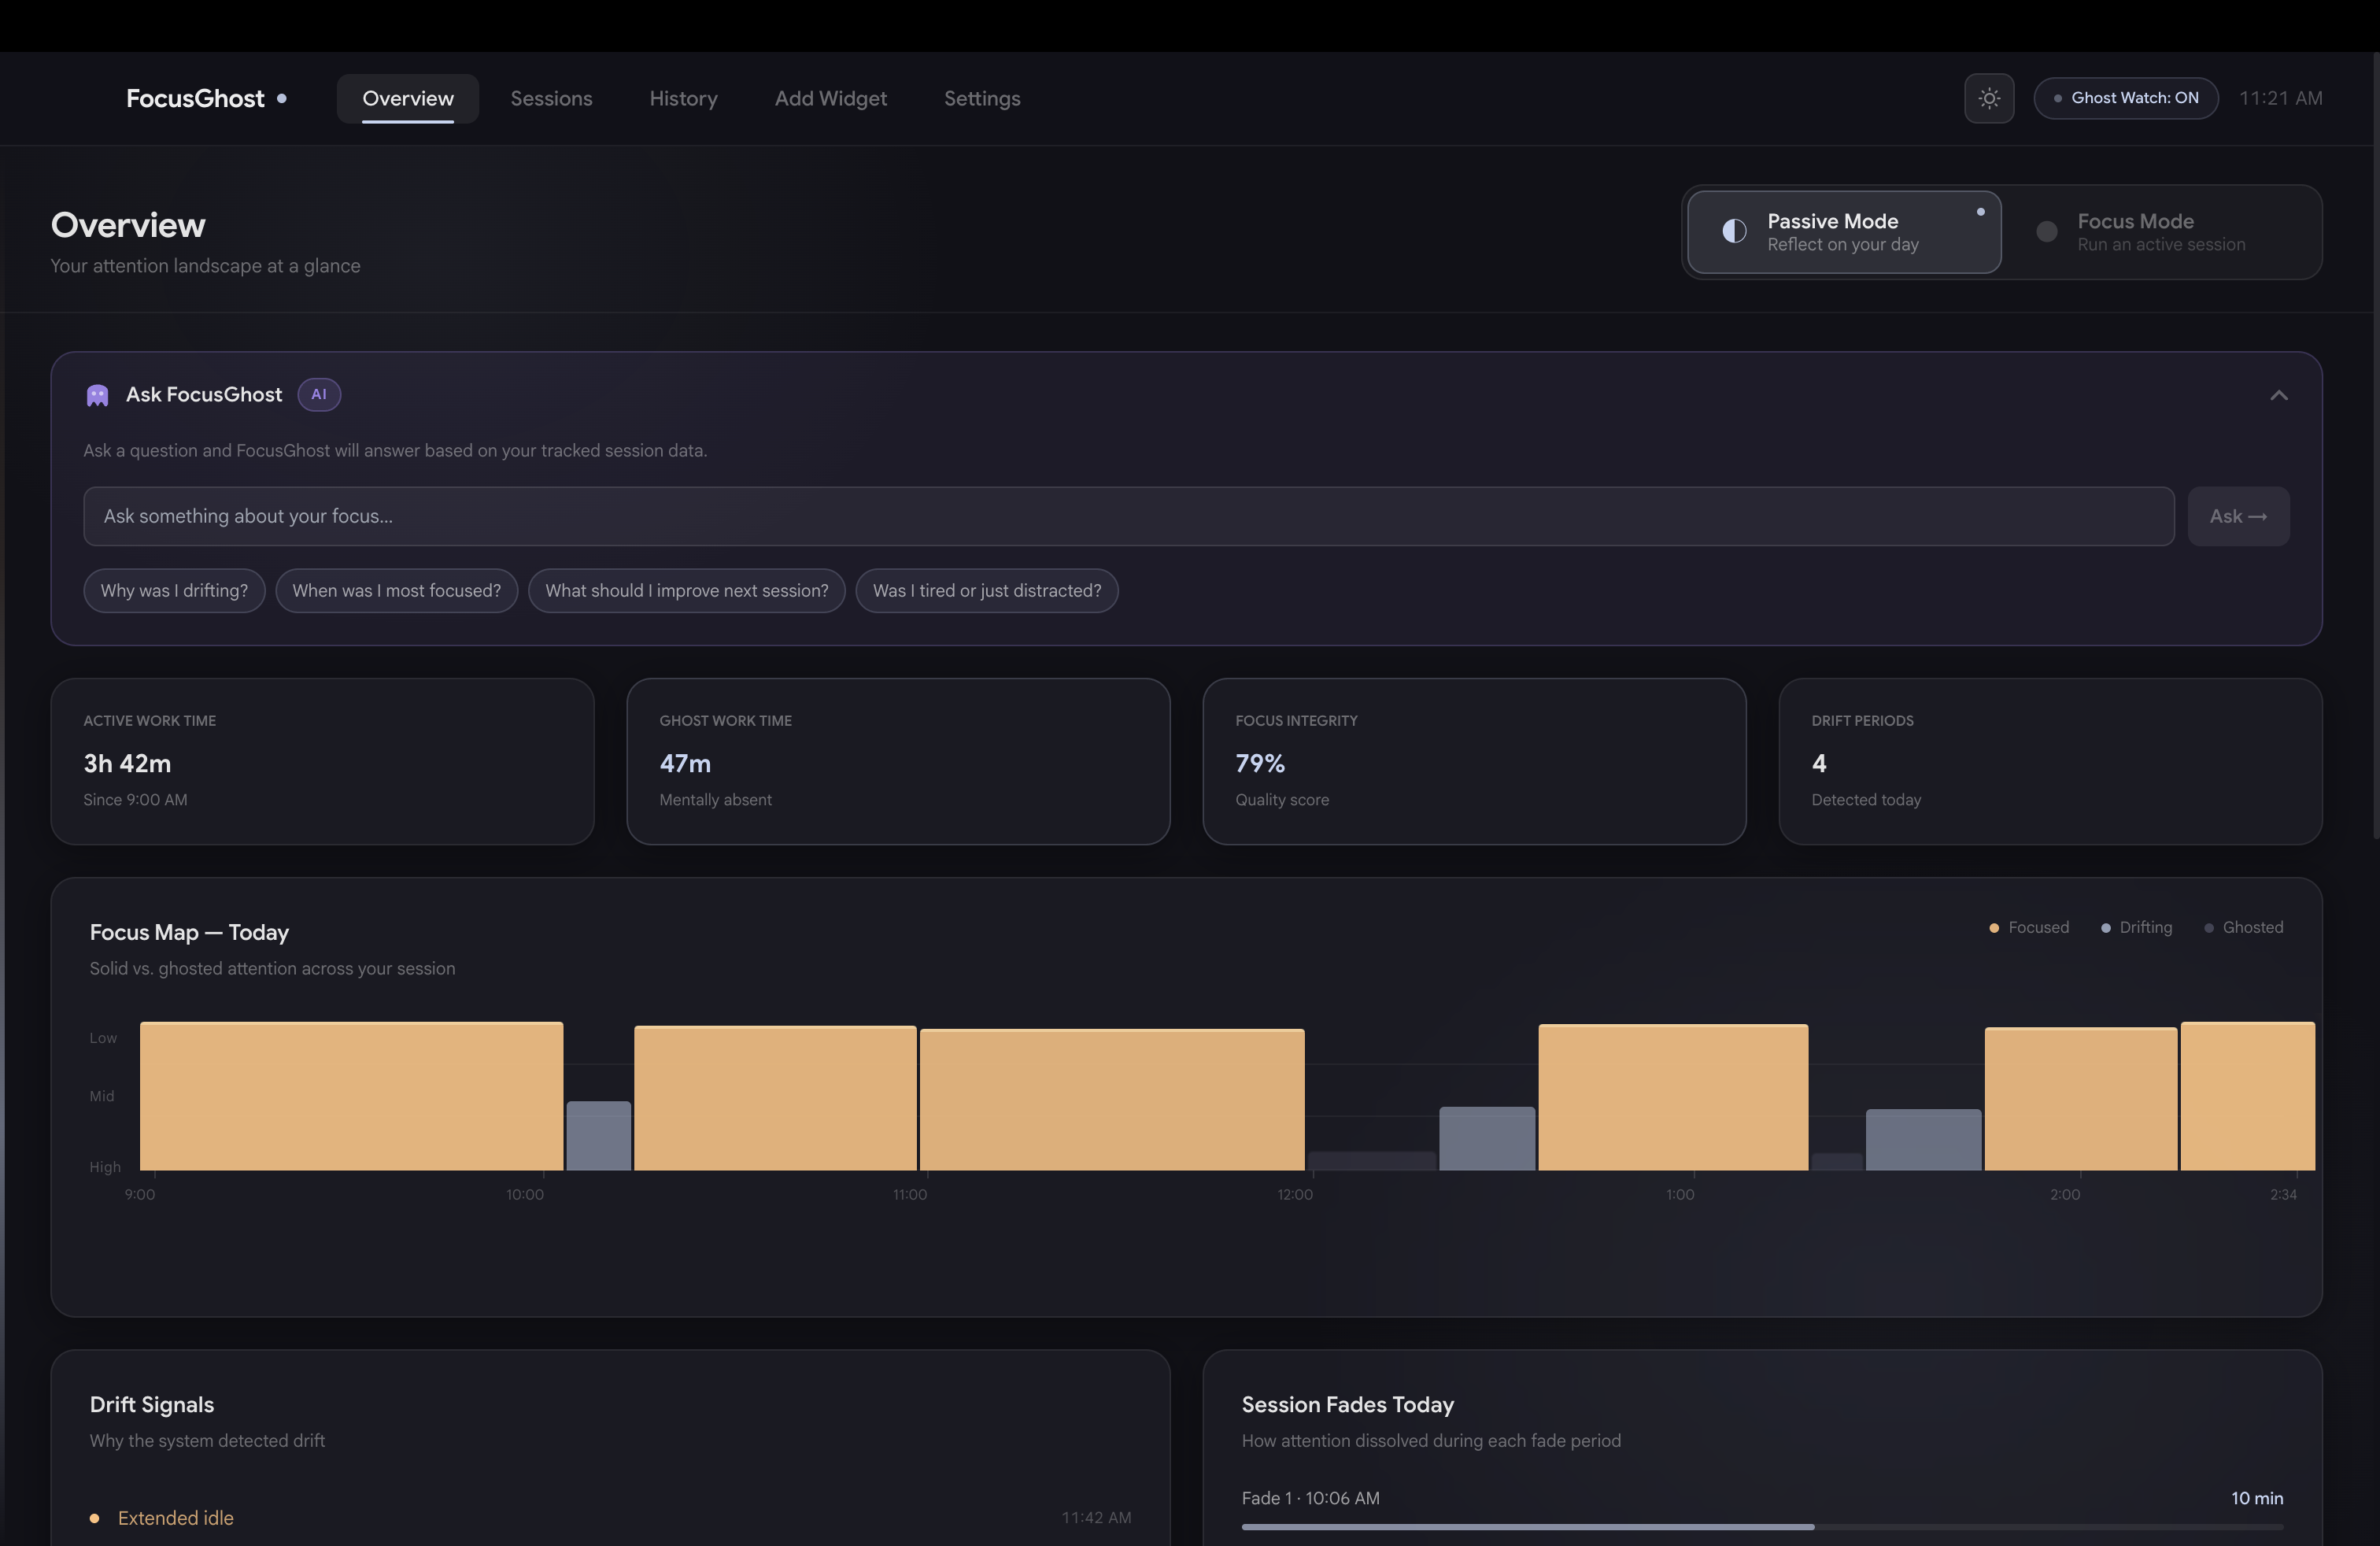Click the gray Focus Mode circle icon

click(2046, 232)
